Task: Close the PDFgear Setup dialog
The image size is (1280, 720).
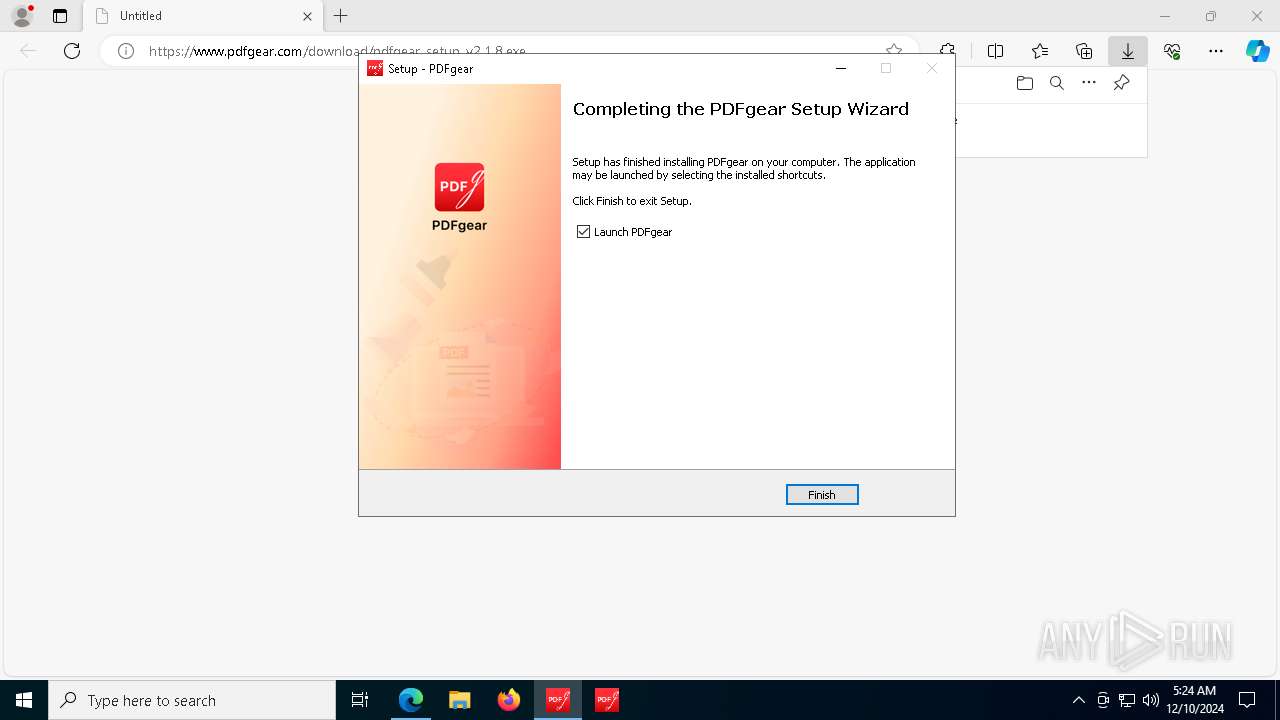Action: click(x=932, y=69)
